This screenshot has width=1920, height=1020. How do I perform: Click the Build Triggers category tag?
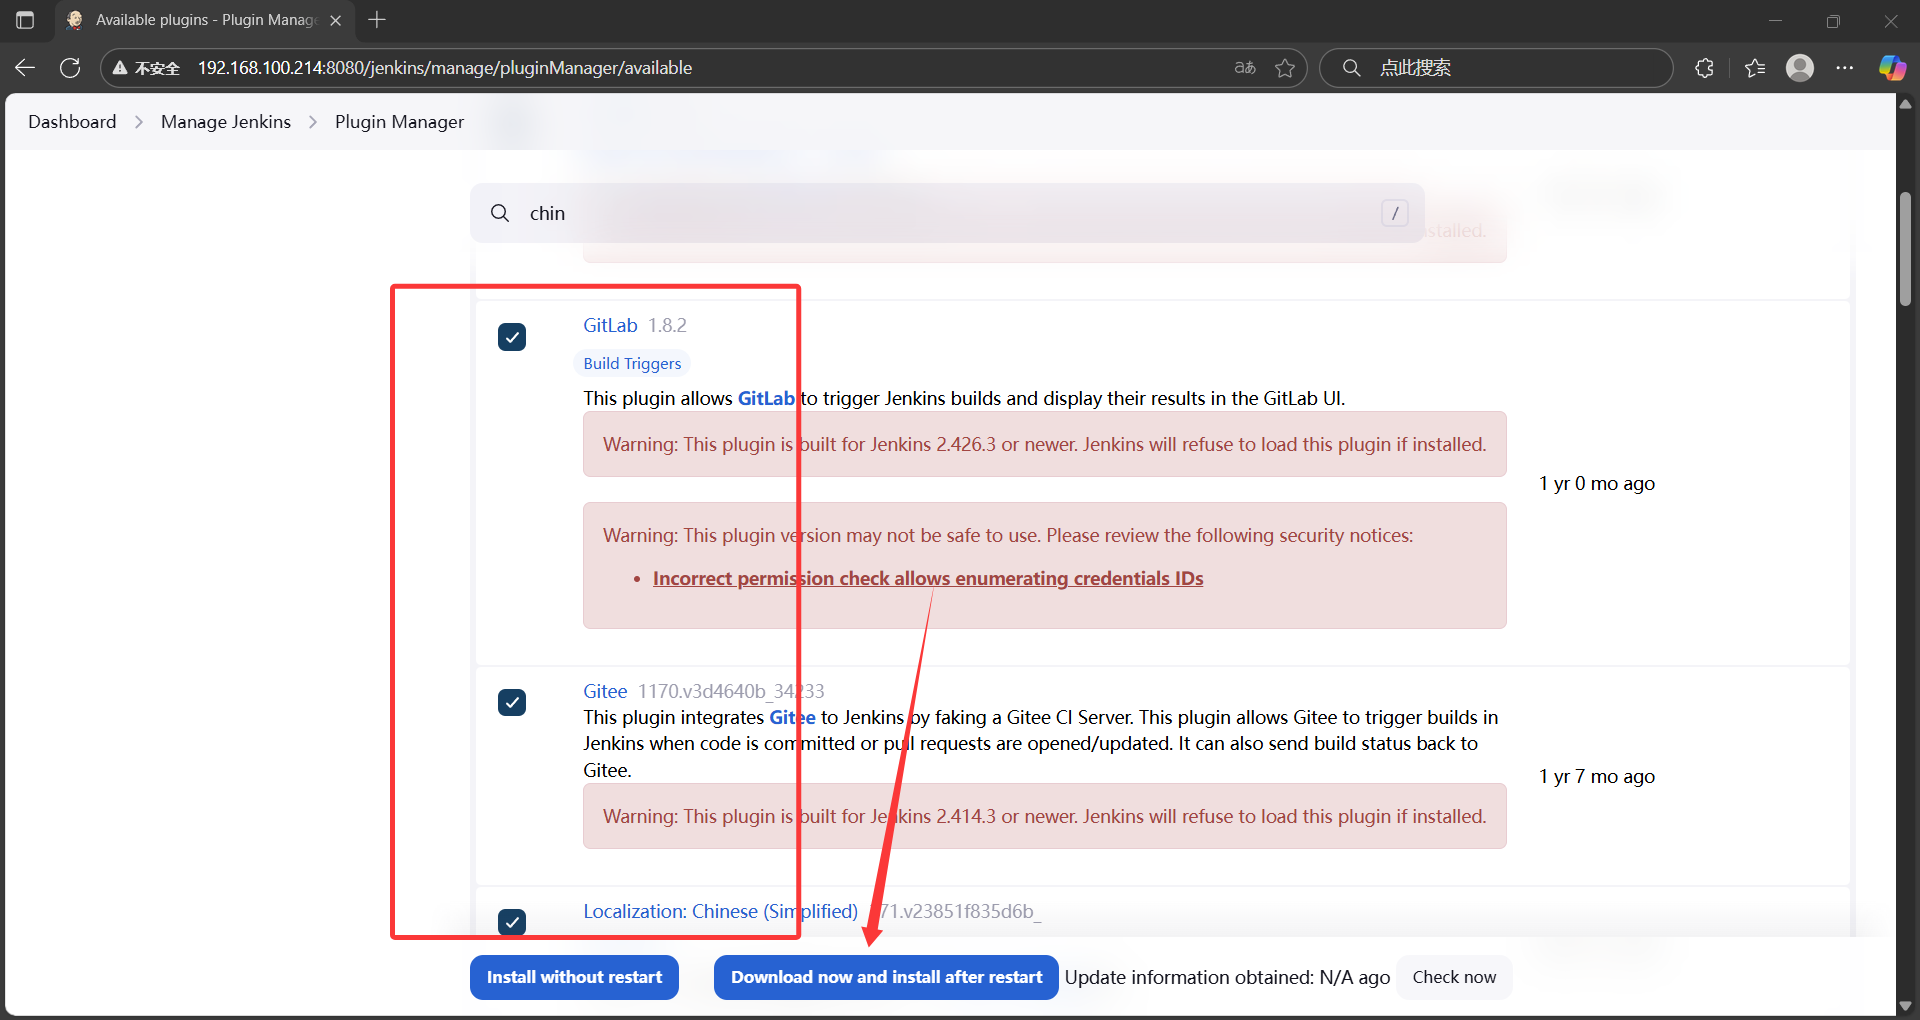tap(632, 363)
